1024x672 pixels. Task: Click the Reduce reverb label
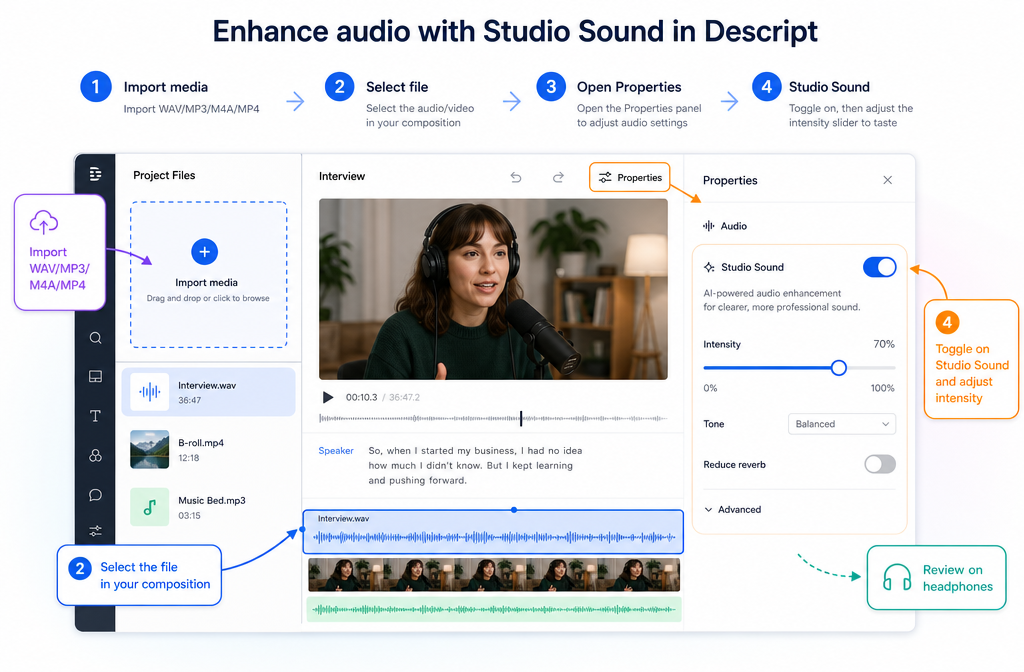click(734, 464)
